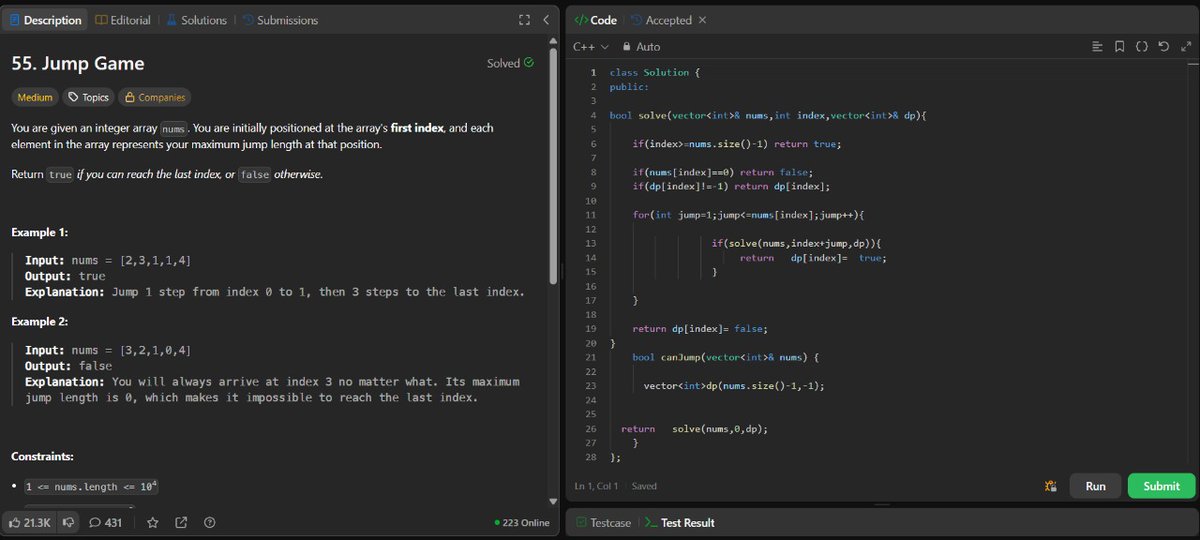Star the problem as favorite
Image resolution: width=1200 pixels, height=540 pixels.
coord(153,522)
